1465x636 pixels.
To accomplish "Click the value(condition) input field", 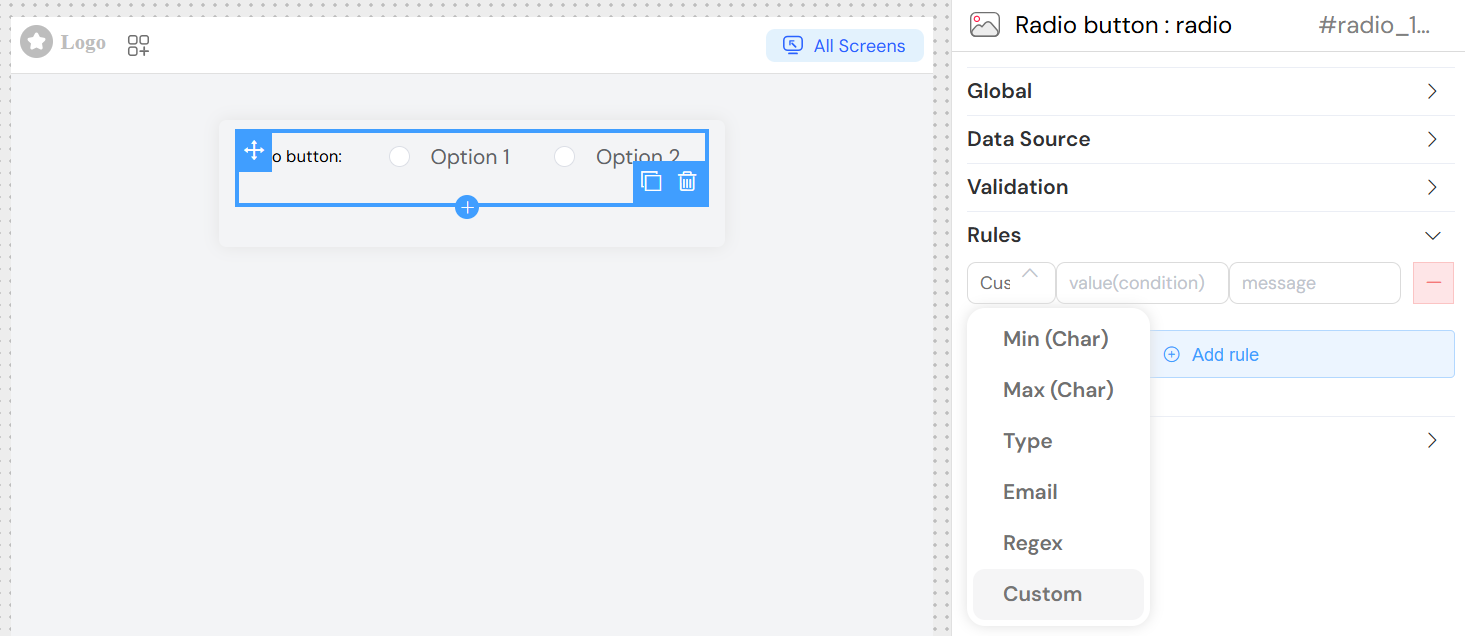I will coord(1141,283).
